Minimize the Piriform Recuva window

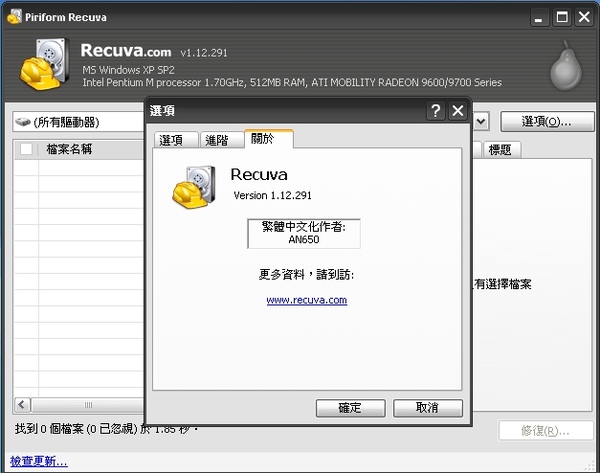pyautogui.click(x=539, y=17)
